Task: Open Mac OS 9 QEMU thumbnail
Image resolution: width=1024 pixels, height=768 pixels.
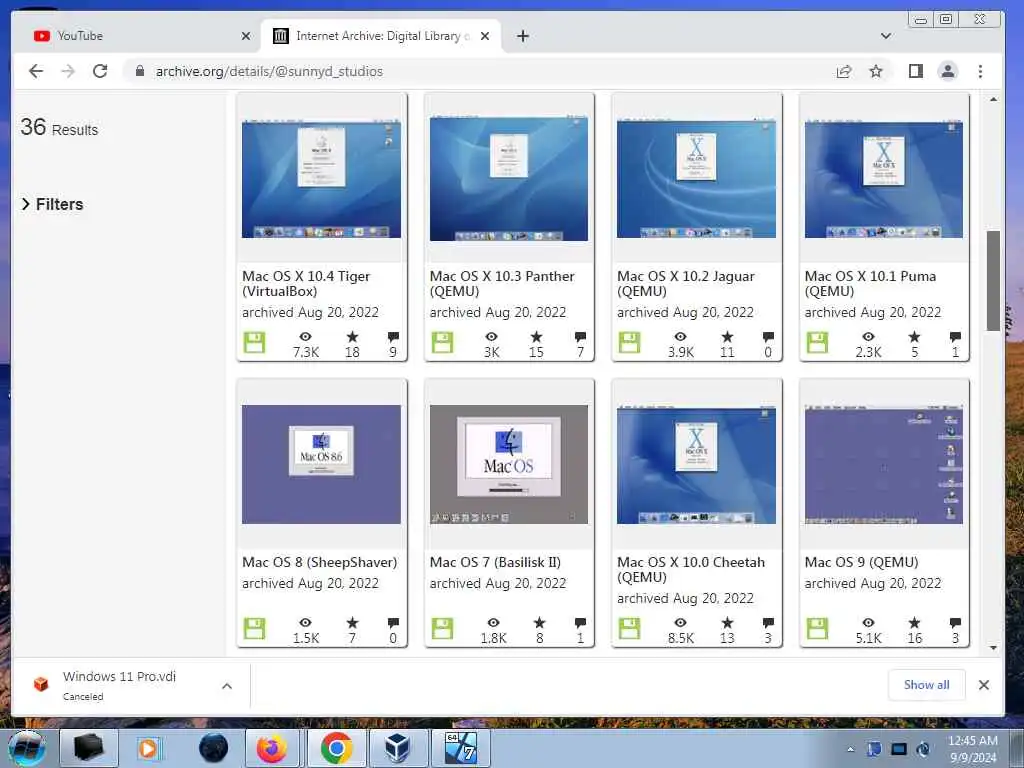Action: coord(884,464)
